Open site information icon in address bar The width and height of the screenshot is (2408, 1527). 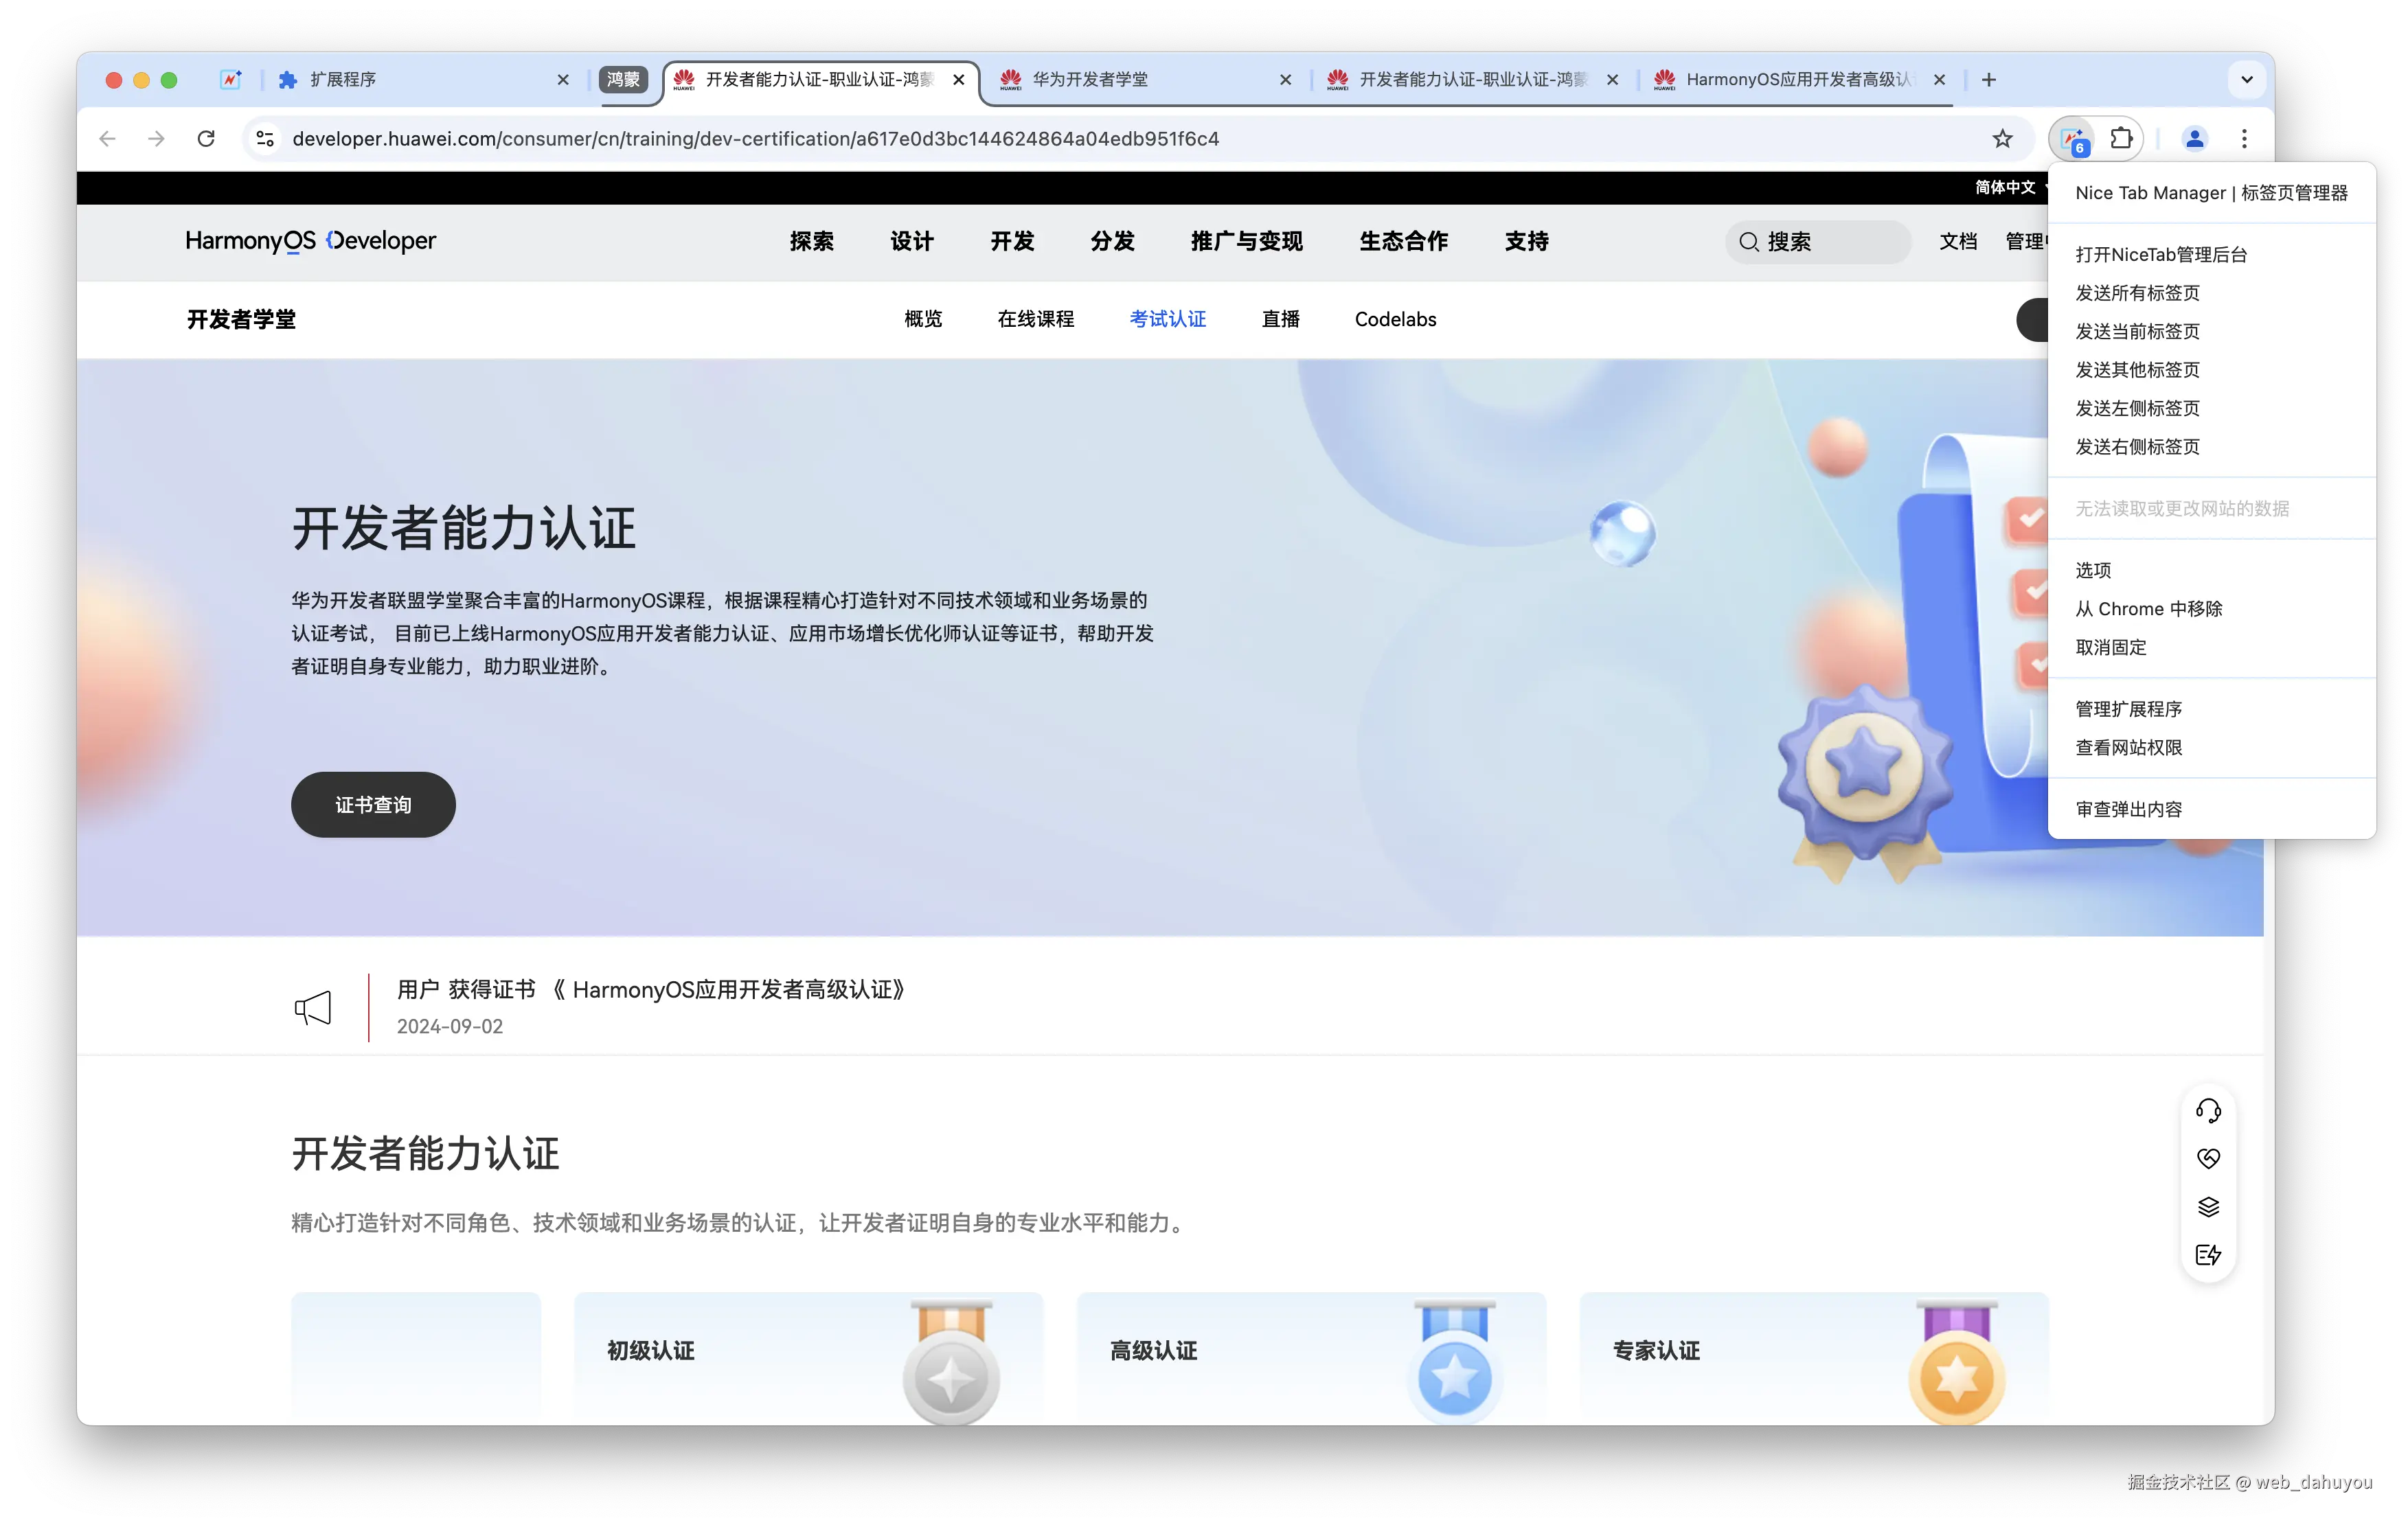264,139
